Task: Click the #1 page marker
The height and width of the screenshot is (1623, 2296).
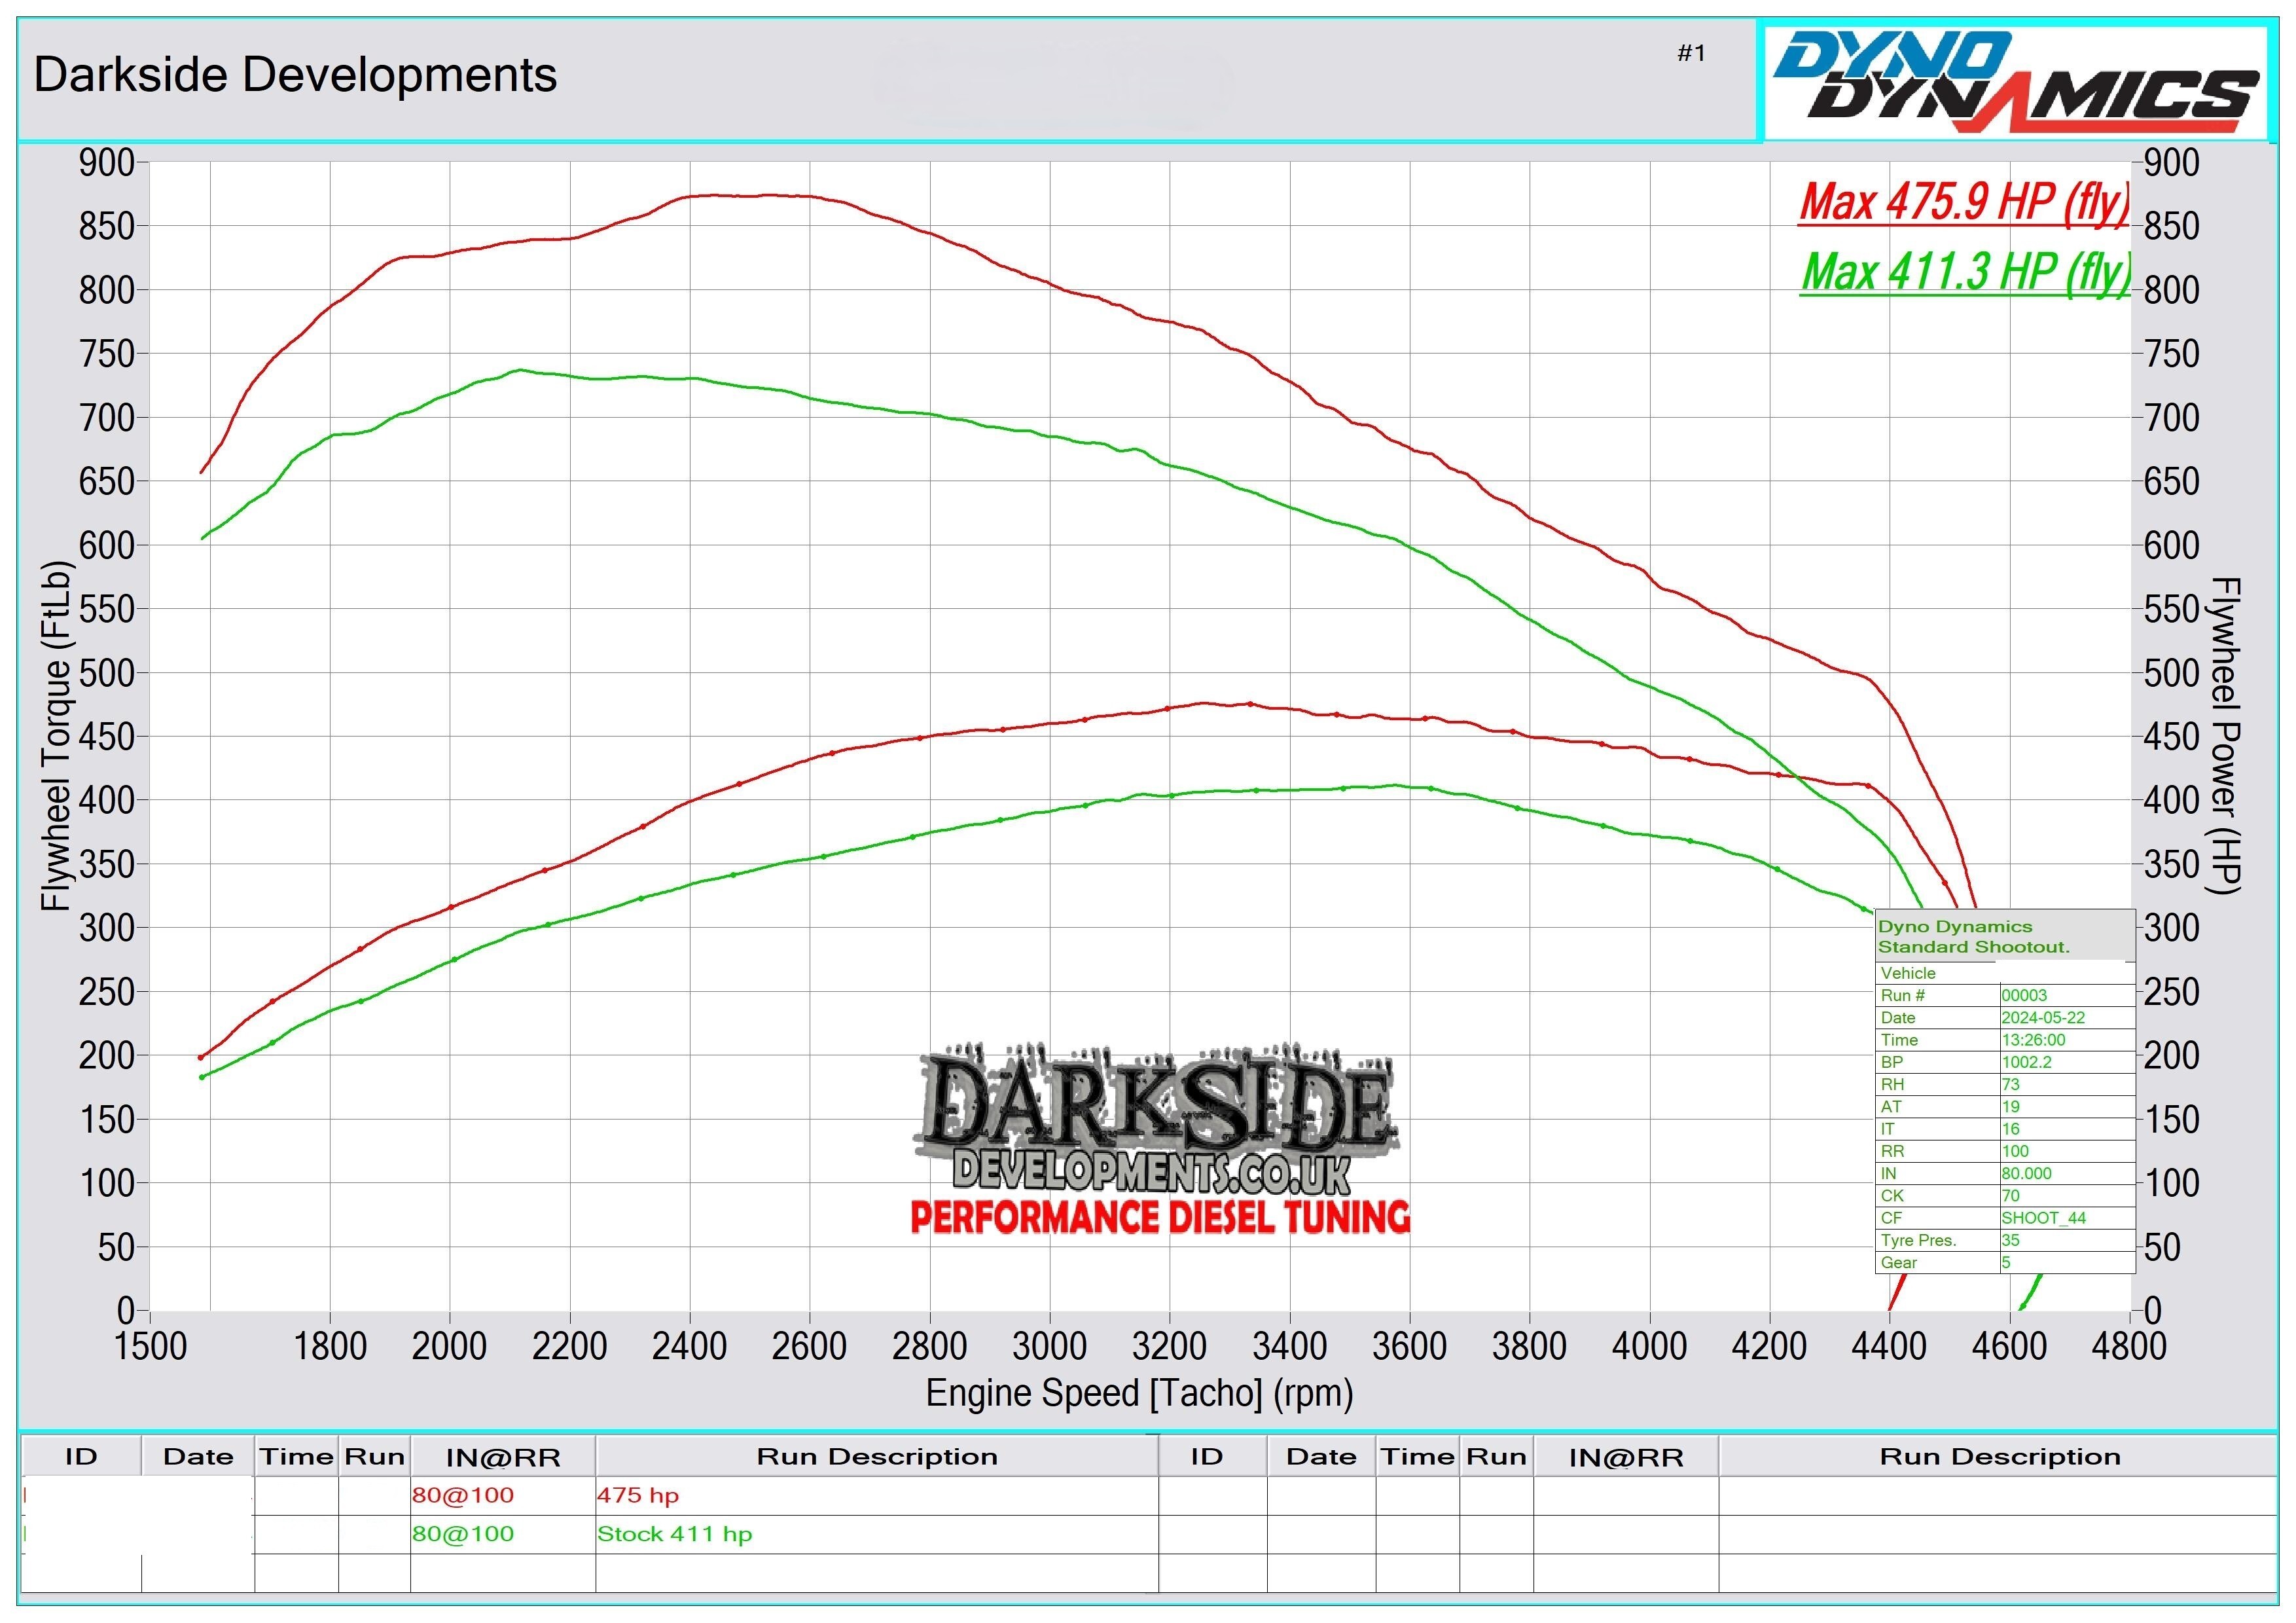Action: coord(1691,53)
